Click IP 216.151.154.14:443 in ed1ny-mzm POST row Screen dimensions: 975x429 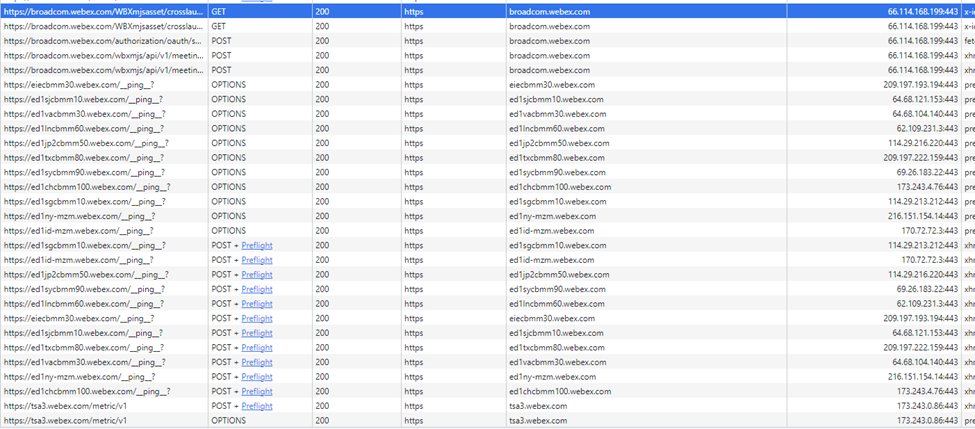(x=923, y=377)
